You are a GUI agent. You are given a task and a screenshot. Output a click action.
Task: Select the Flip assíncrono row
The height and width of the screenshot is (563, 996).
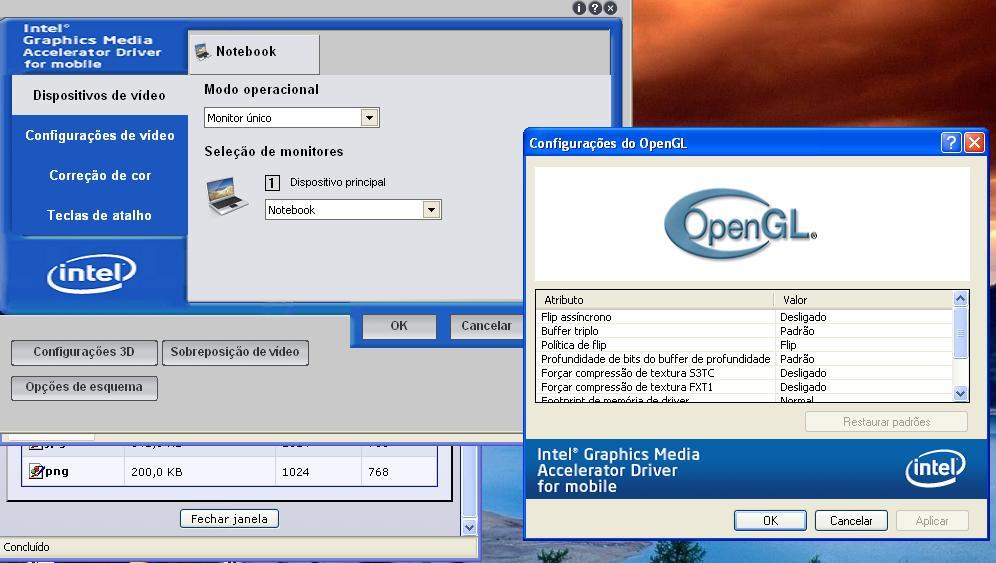point(745,317)
